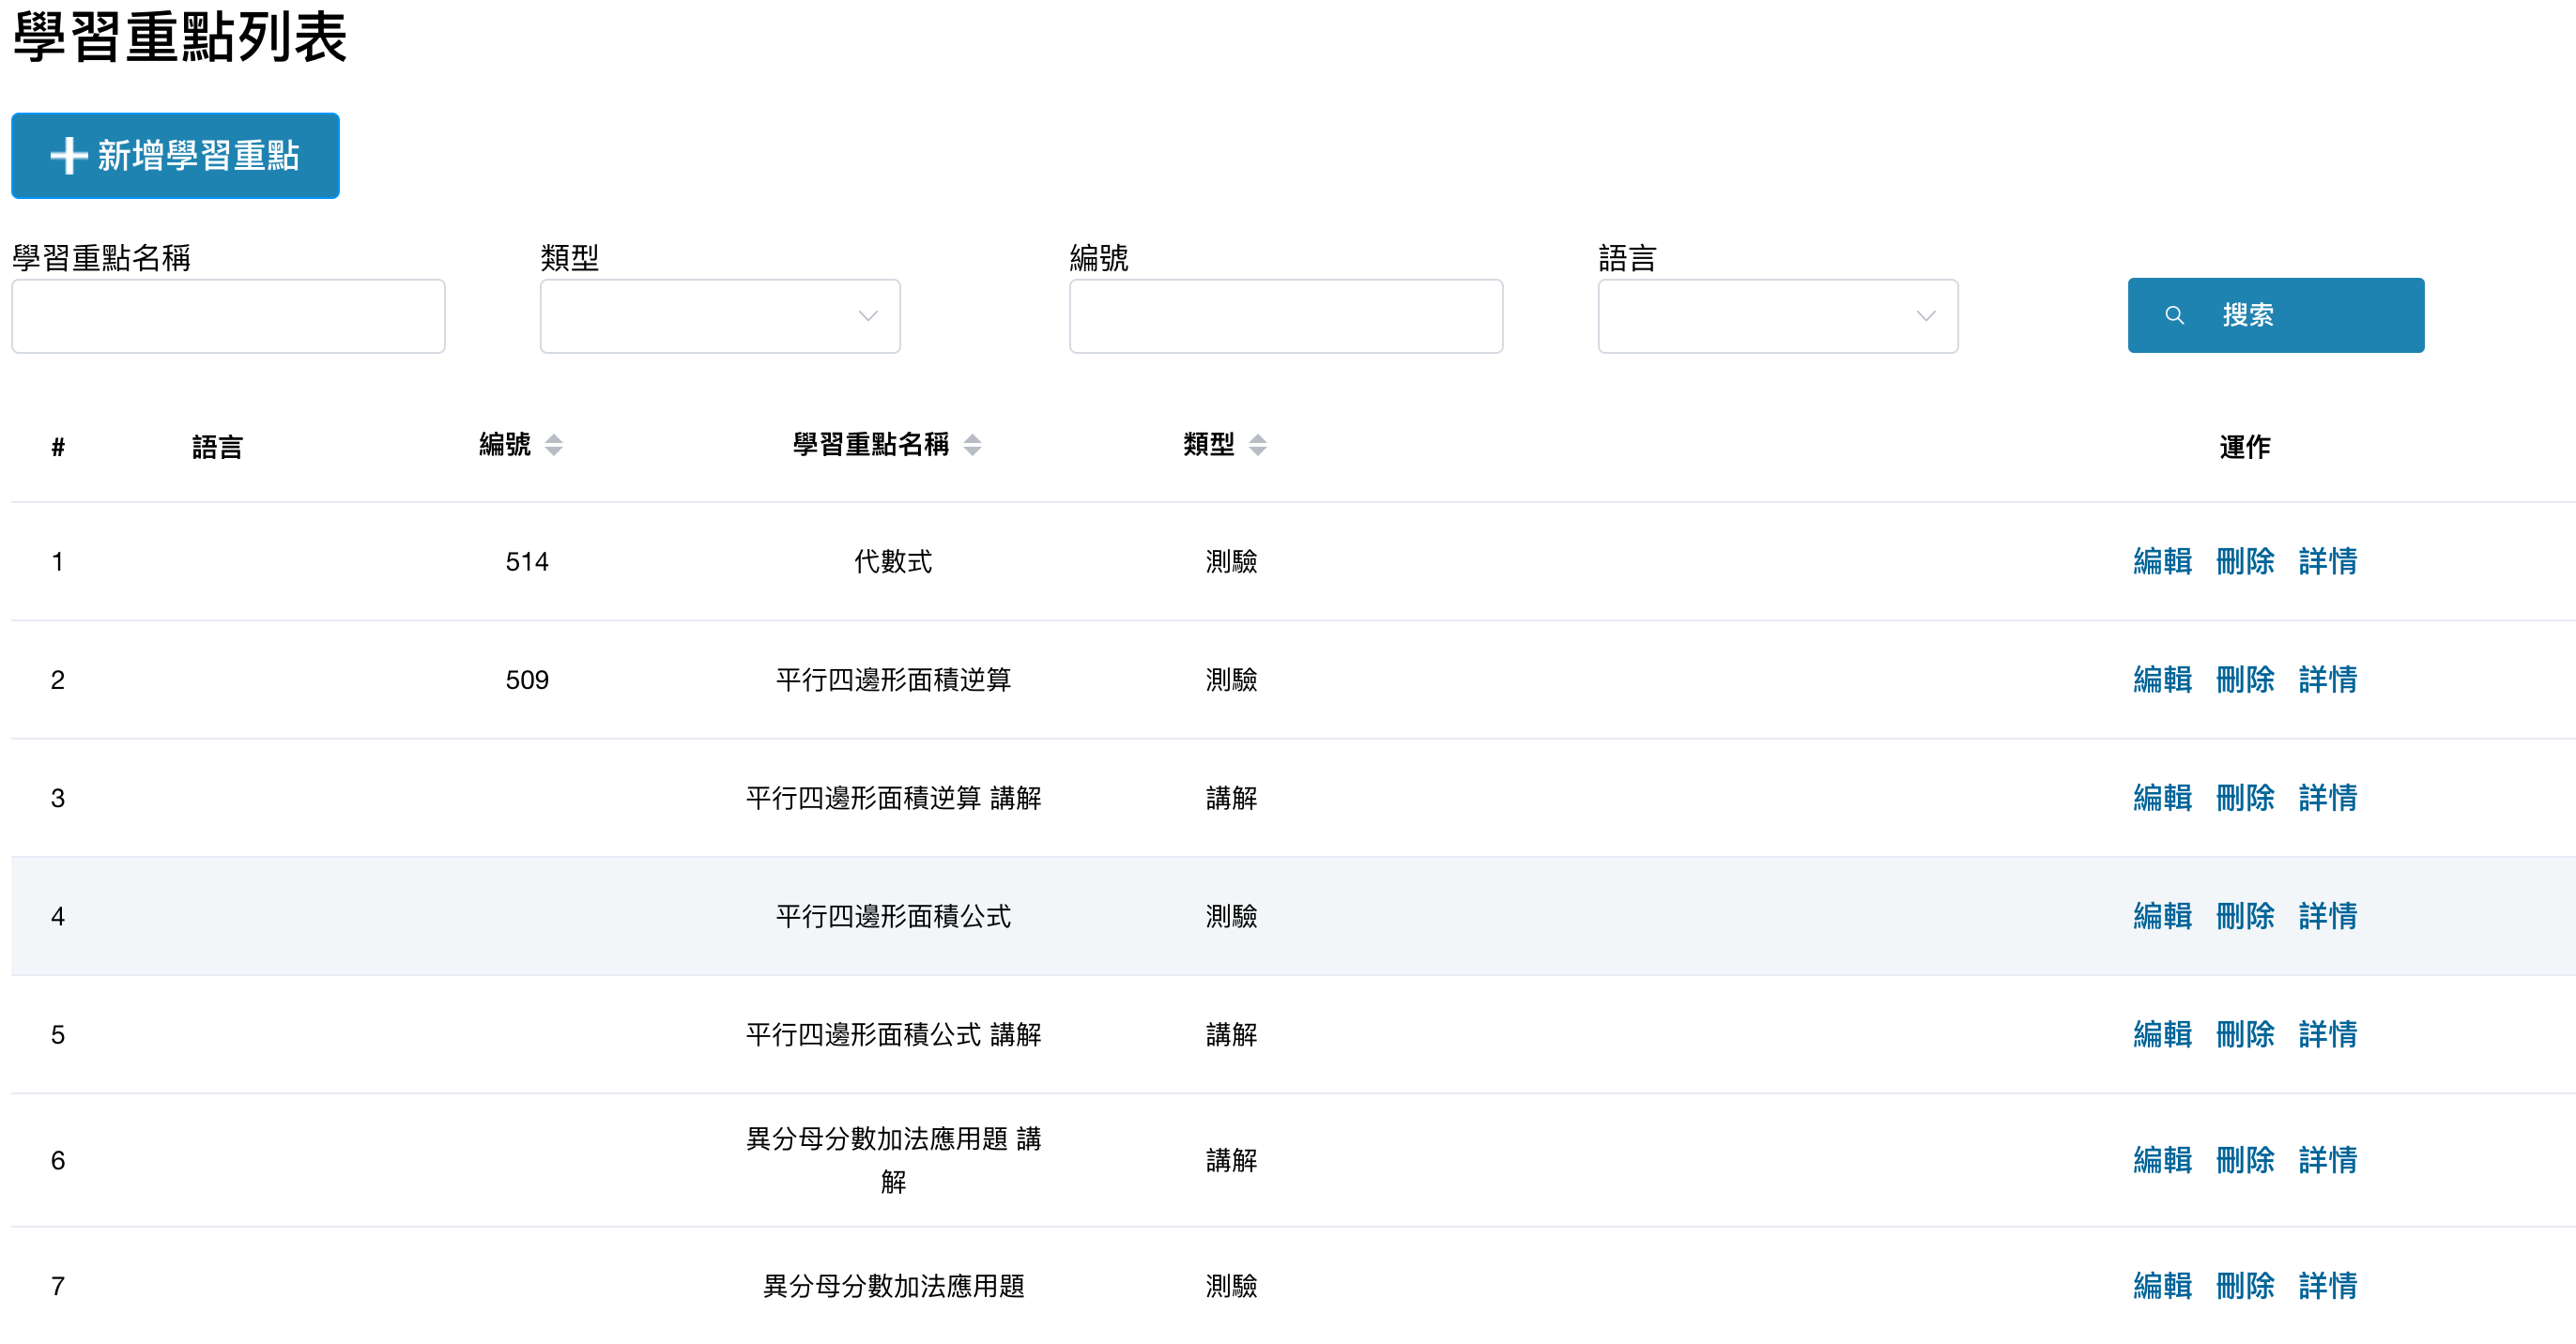Click the 代數式 name cell

tap(893, 561)
